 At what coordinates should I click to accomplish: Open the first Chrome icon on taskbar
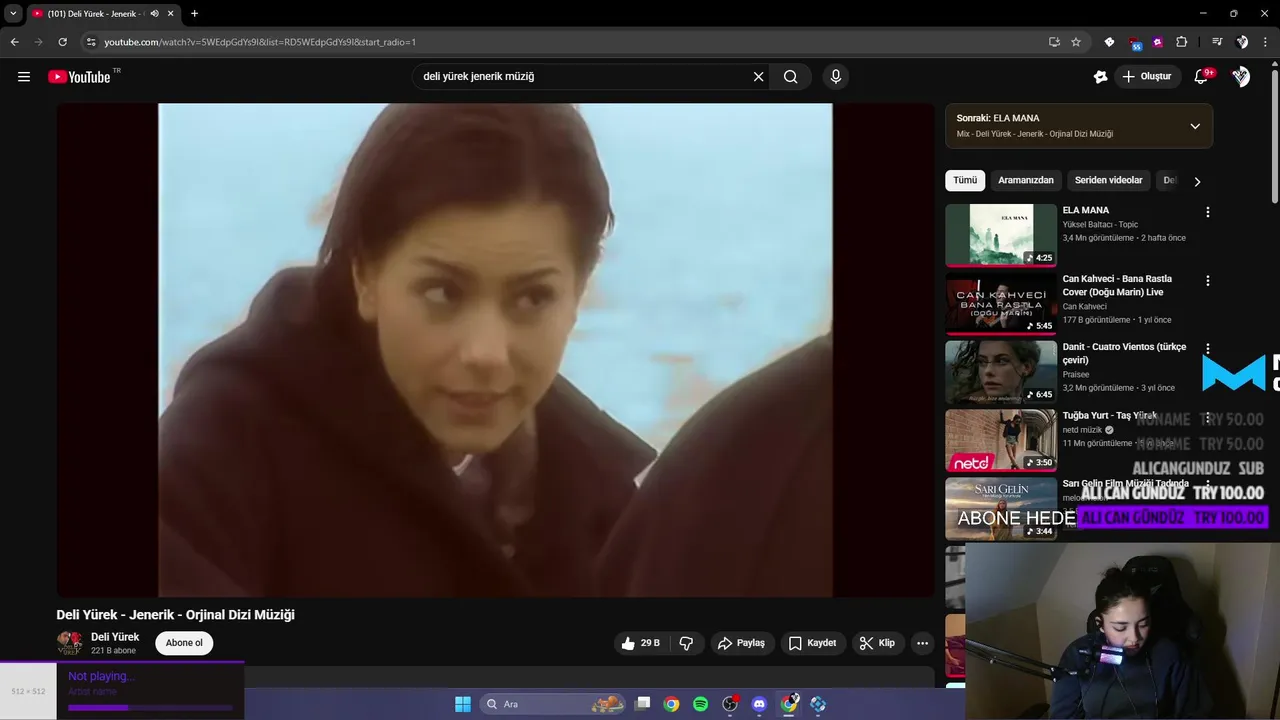point(672,704)
